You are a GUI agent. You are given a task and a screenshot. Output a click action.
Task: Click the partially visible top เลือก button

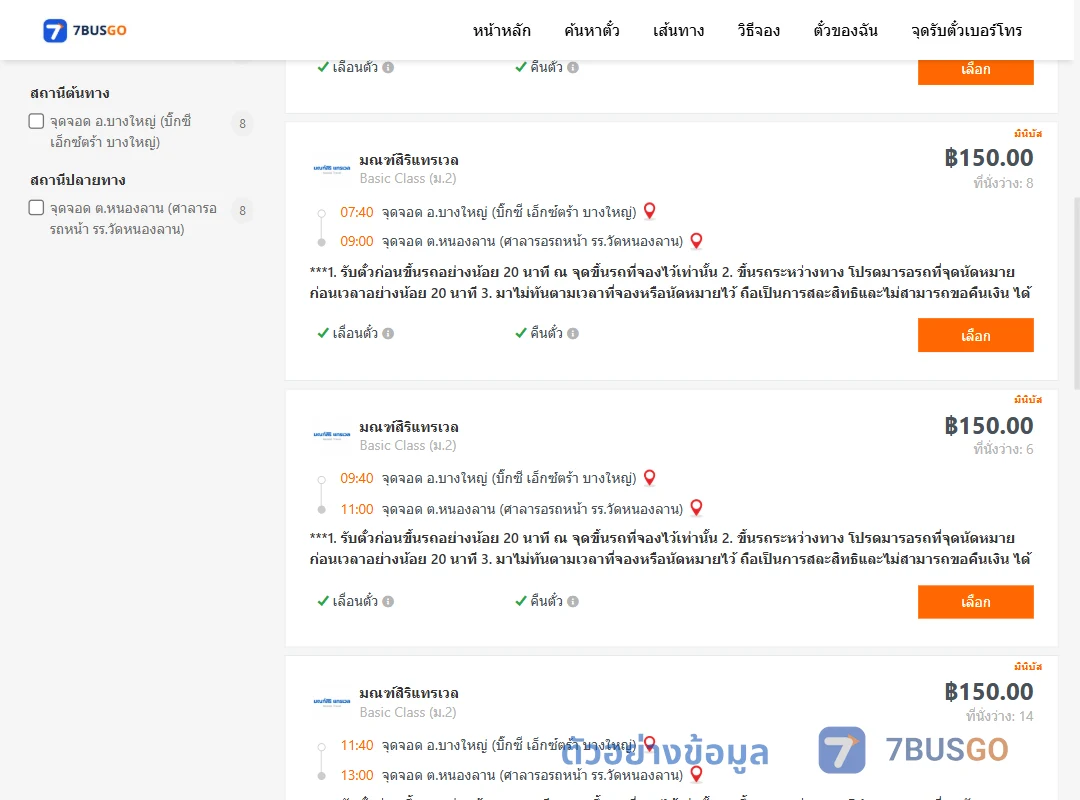[975, 72]
